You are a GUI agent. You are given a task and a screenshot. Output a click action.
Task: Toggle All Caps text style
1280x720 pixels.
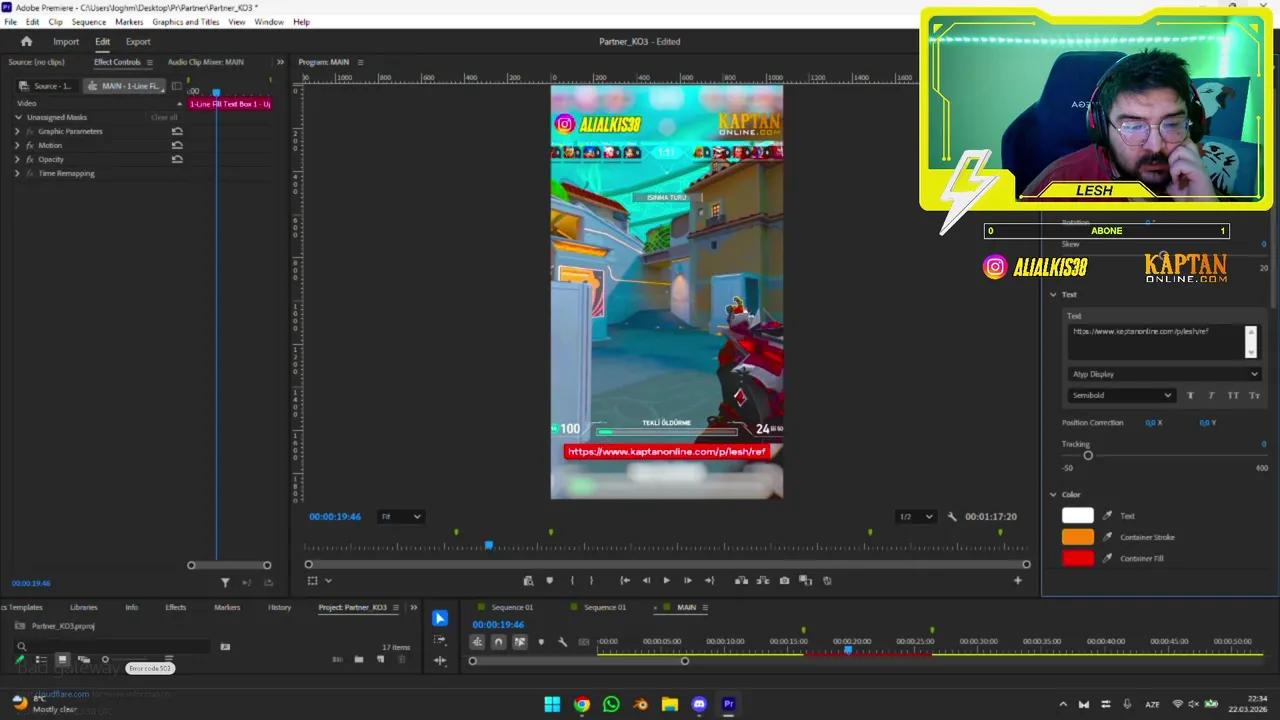[x=1233, y=395]
